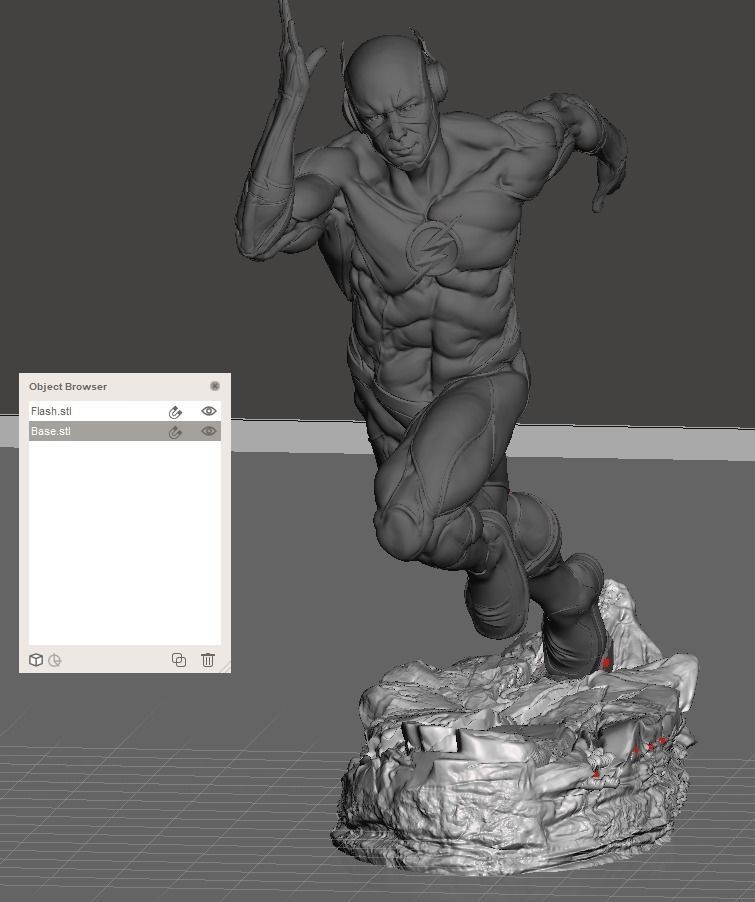Duplicate the selected object
The height and width of the screenshot is (902, 755).
179,660
